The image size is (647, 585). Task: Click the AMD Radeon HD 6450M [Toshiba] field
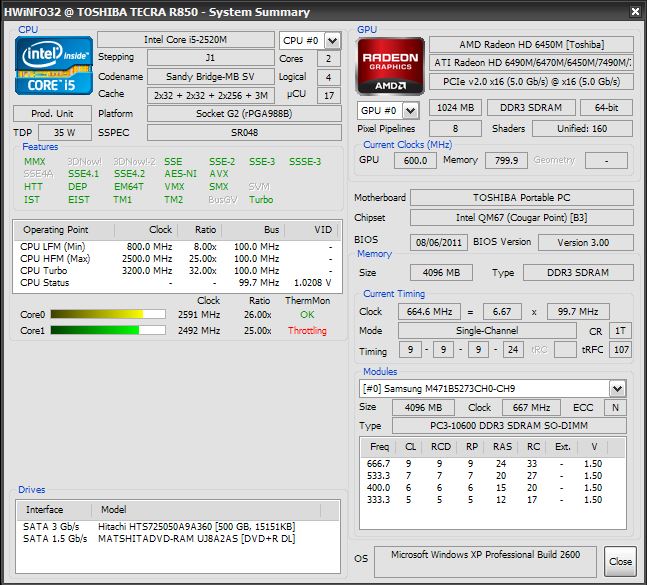tap(531, 45)
